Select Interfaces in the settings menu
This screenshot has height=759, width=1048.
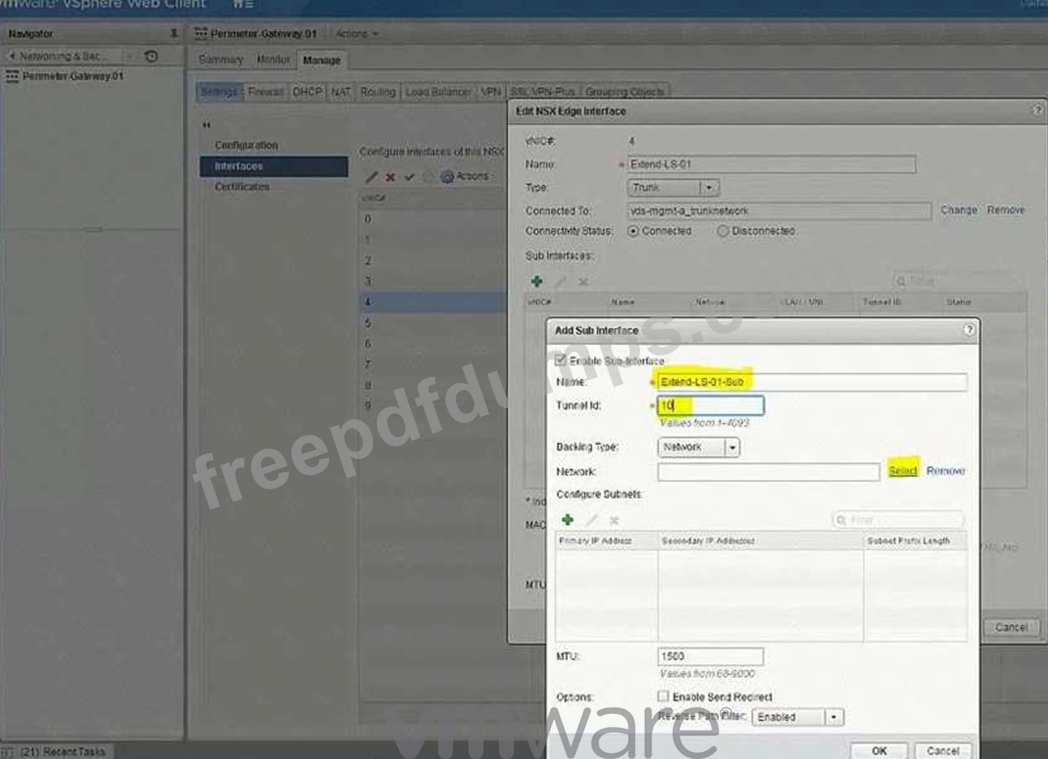[x=274, y=166]
